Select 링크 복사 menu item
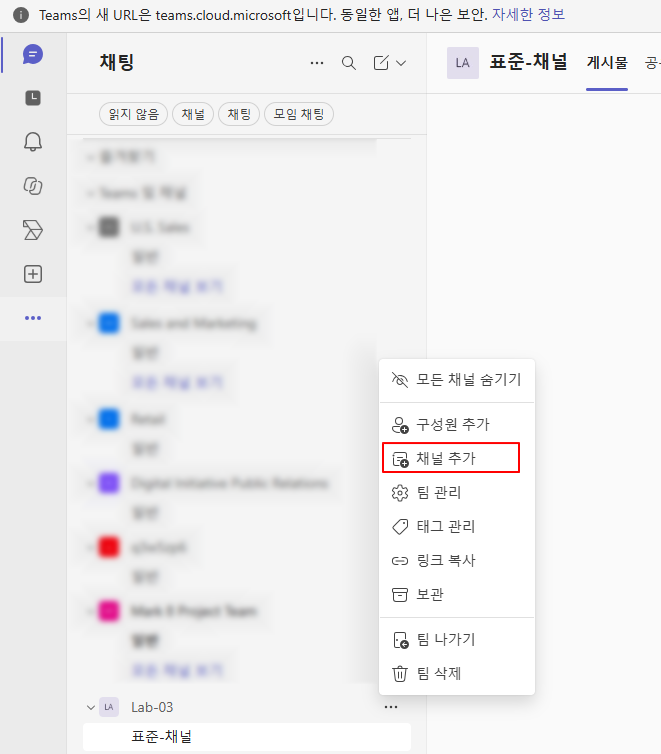661x754 pixels. (x=457, y=561)
